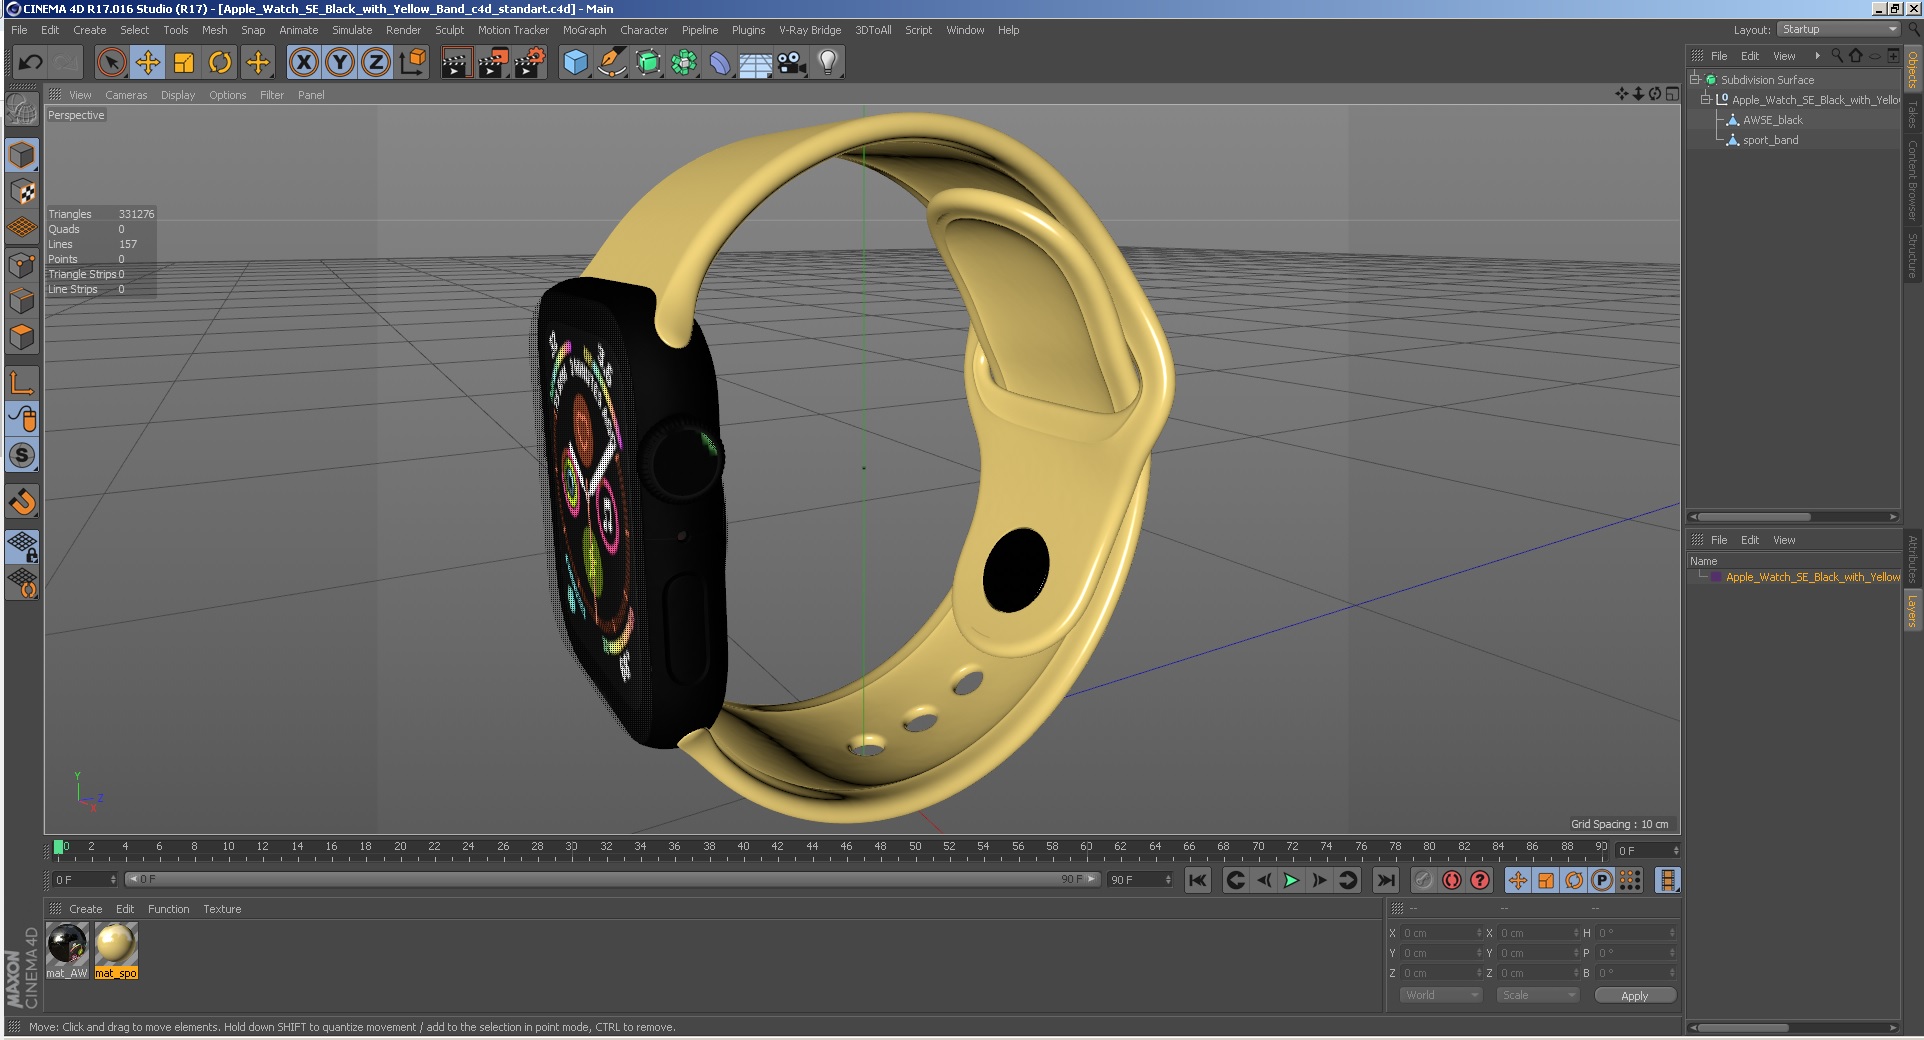Go to end of animation
Image resolution: width=1924 pixels, height=1040 pixels.
point(1385,880)
